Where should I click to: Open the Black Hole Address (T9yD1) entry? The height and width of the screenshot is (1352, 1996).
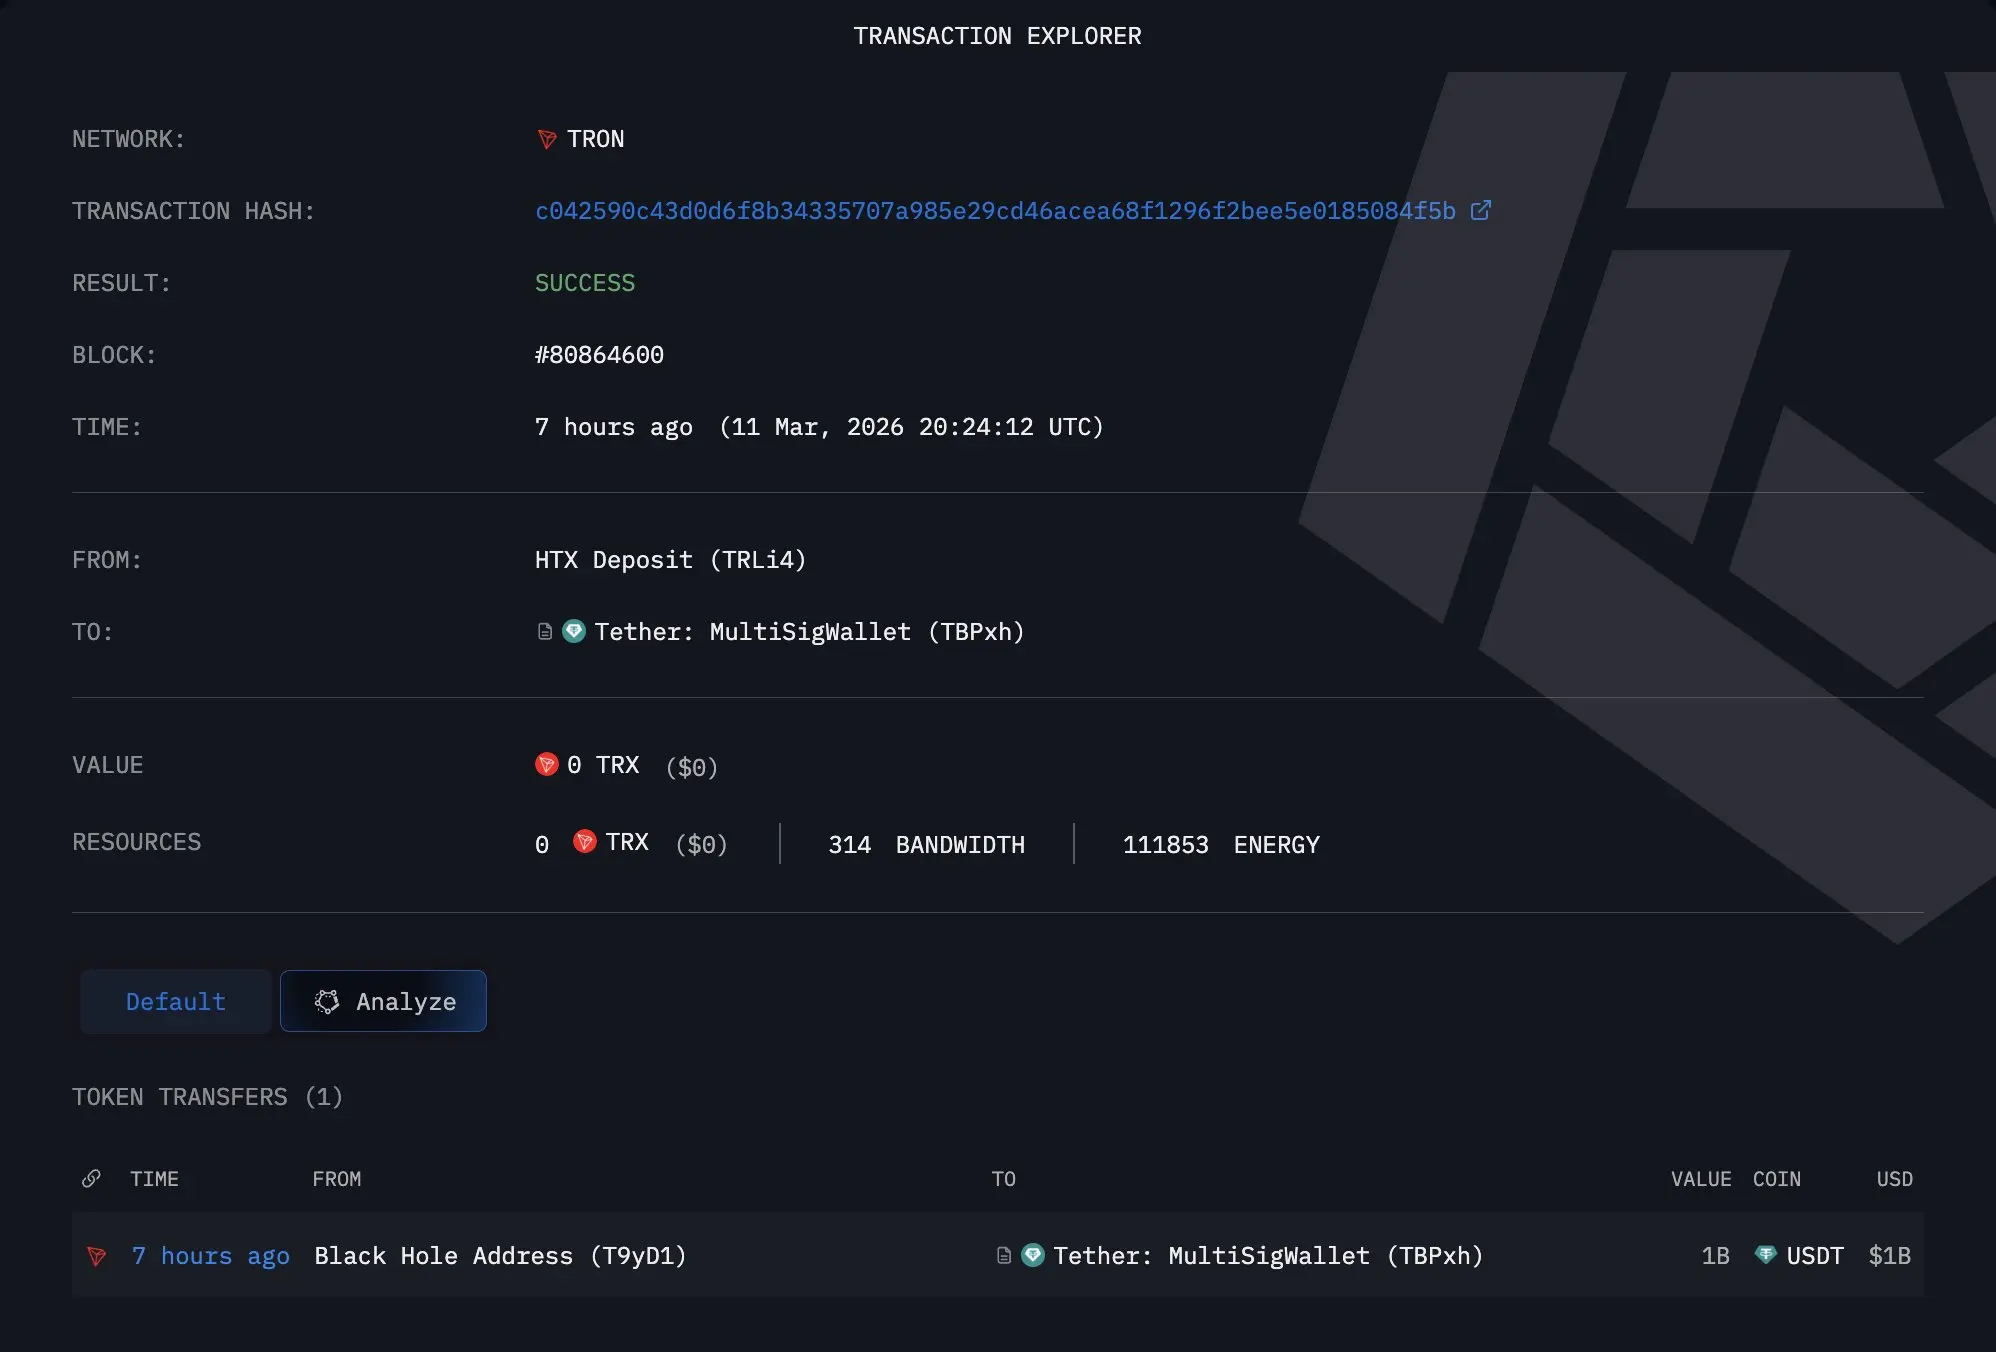(500, 1256)
